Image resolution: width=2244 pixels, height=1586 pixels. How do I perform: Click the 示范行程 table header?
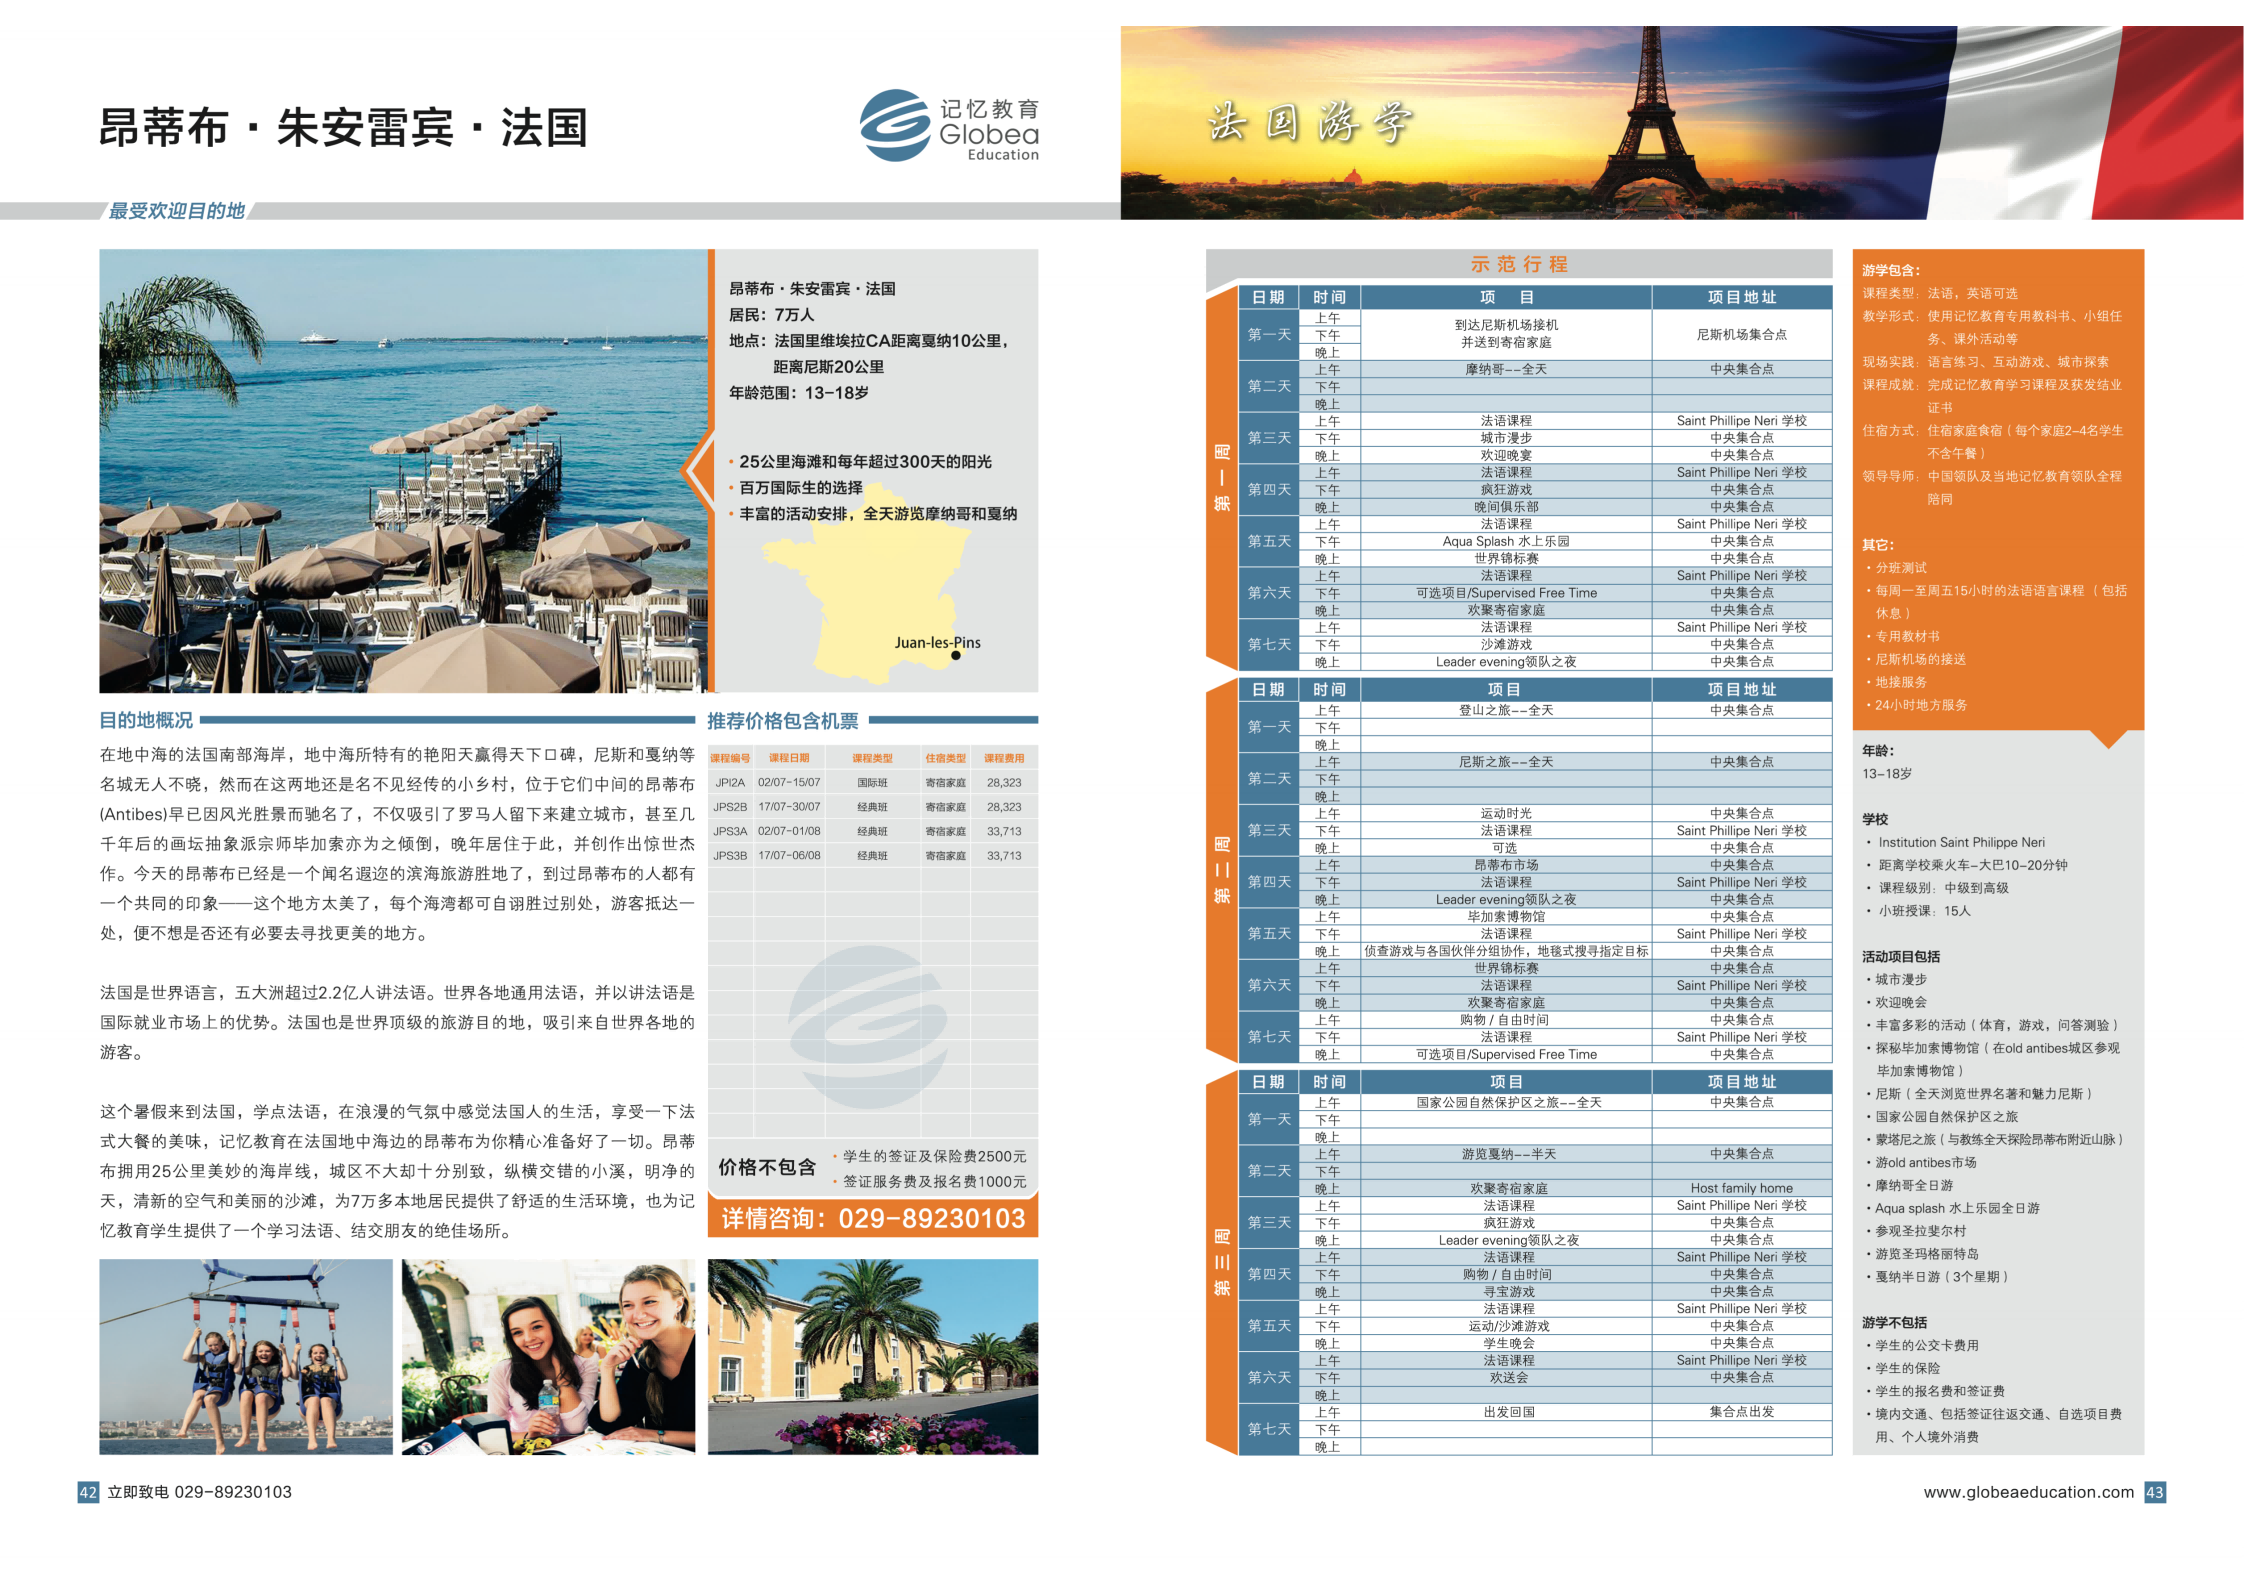1519,264
